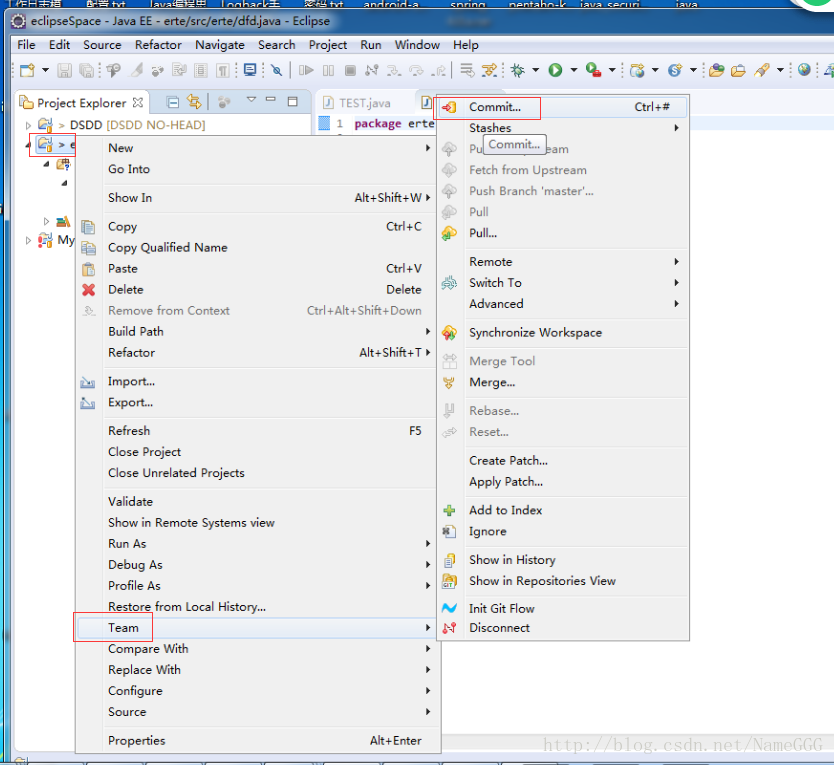Open the Navigate menu
The image size is (834, 765).
[220, 45]
